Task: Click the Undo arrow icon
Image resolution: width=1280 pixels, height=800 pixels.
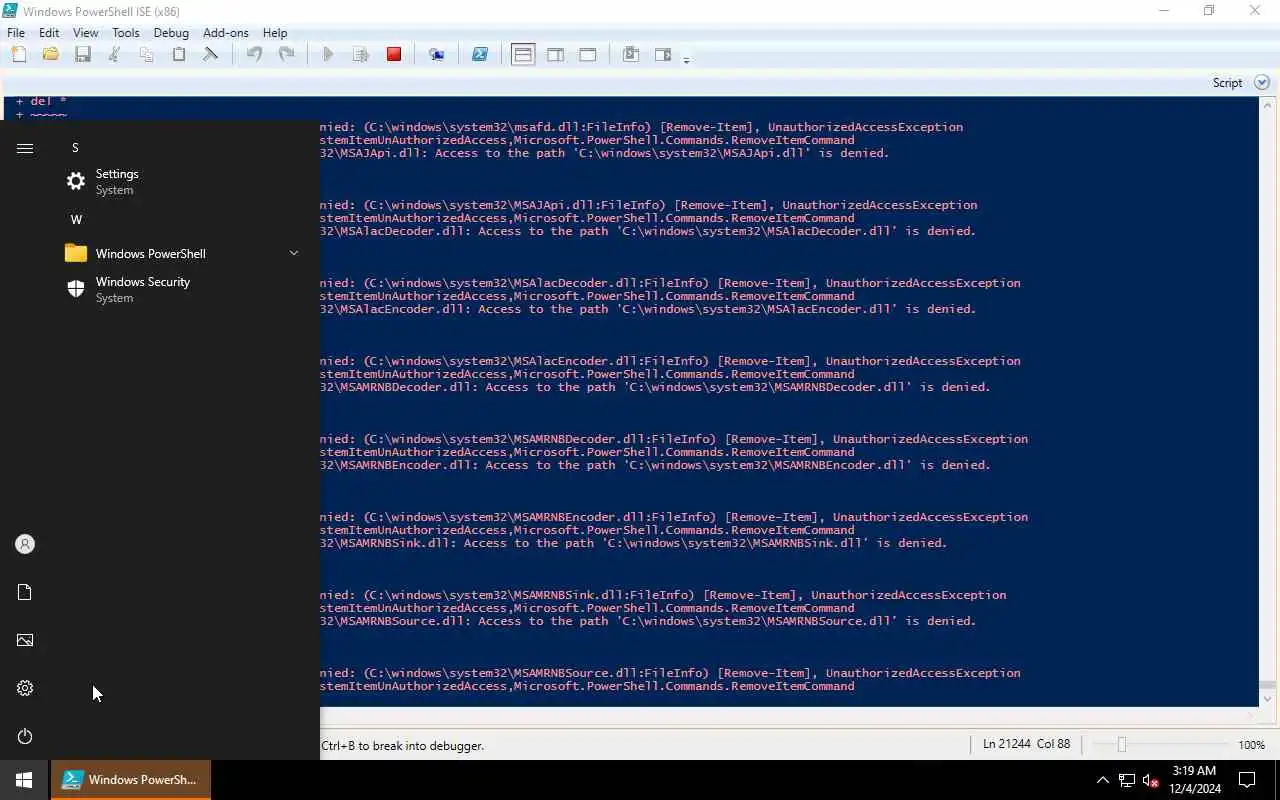Action: [x=254, y=55]
